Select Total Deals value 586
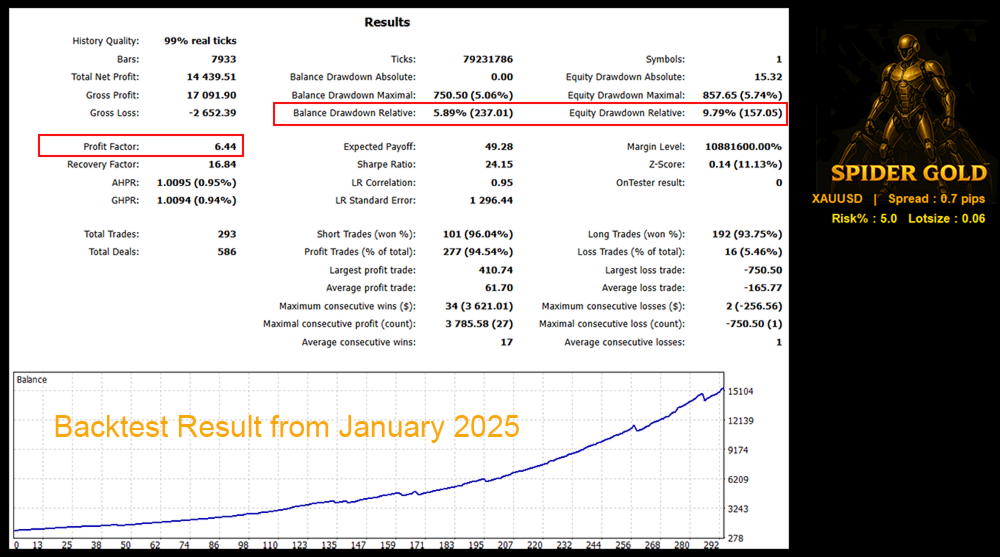 click(x=226, y=252)
